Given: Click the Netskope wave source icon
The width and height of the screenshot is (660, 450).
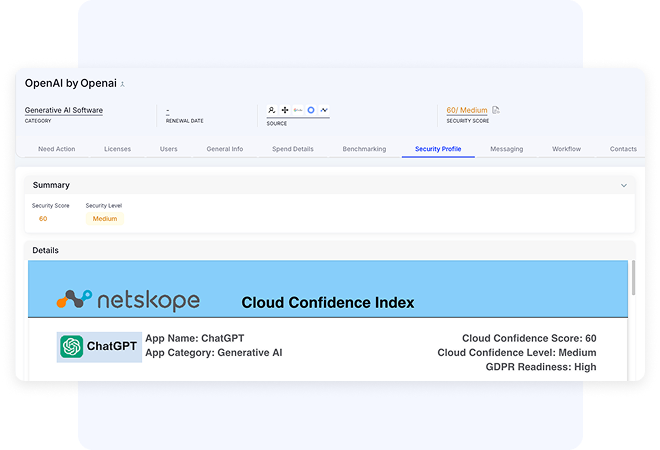Looking at the screenshot, I should [324, 110].
